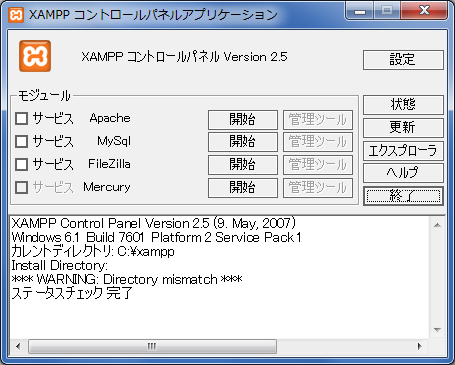Viewport: 455px width, 365px height.
Task: Click the "Windows 6.1 Build 7601" log line
Action: point(156,237)
